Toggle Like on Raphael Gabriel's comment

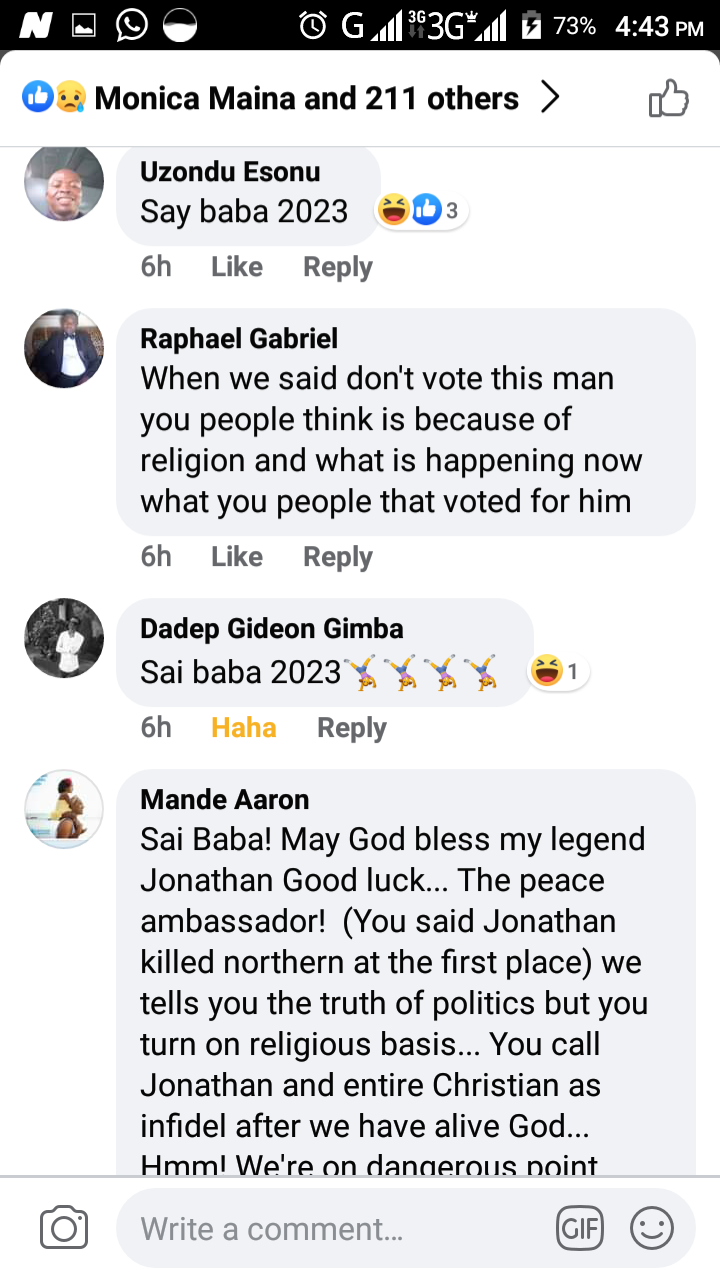pyautogui.click(x=237, y=557)
